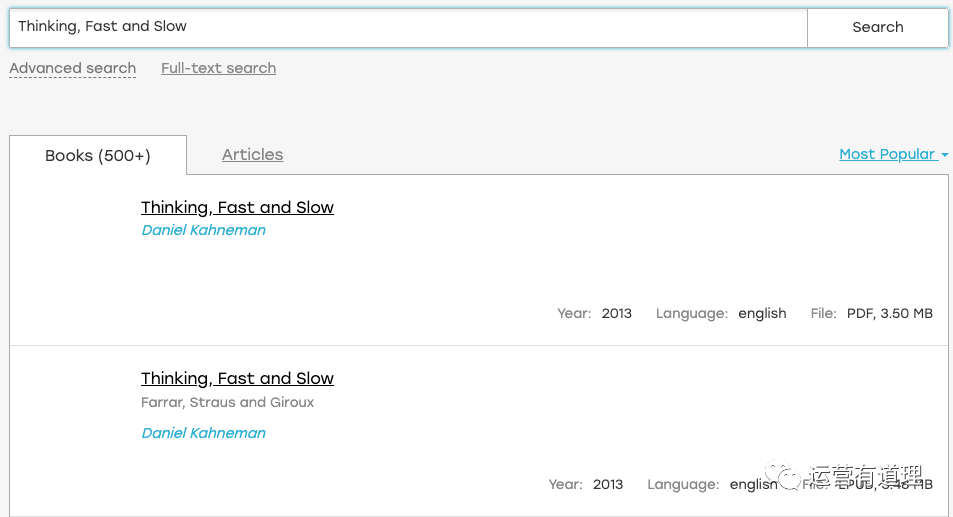Switch to Full-text search
This screenshot has width=953, height=517.
(218, 68)
